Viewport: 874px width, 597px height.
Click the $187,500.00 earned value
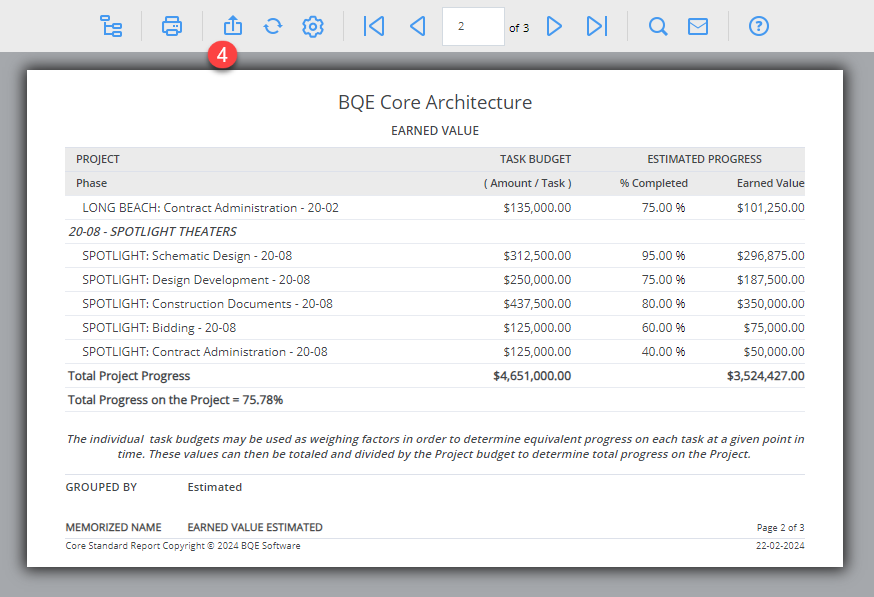[771, 280]
